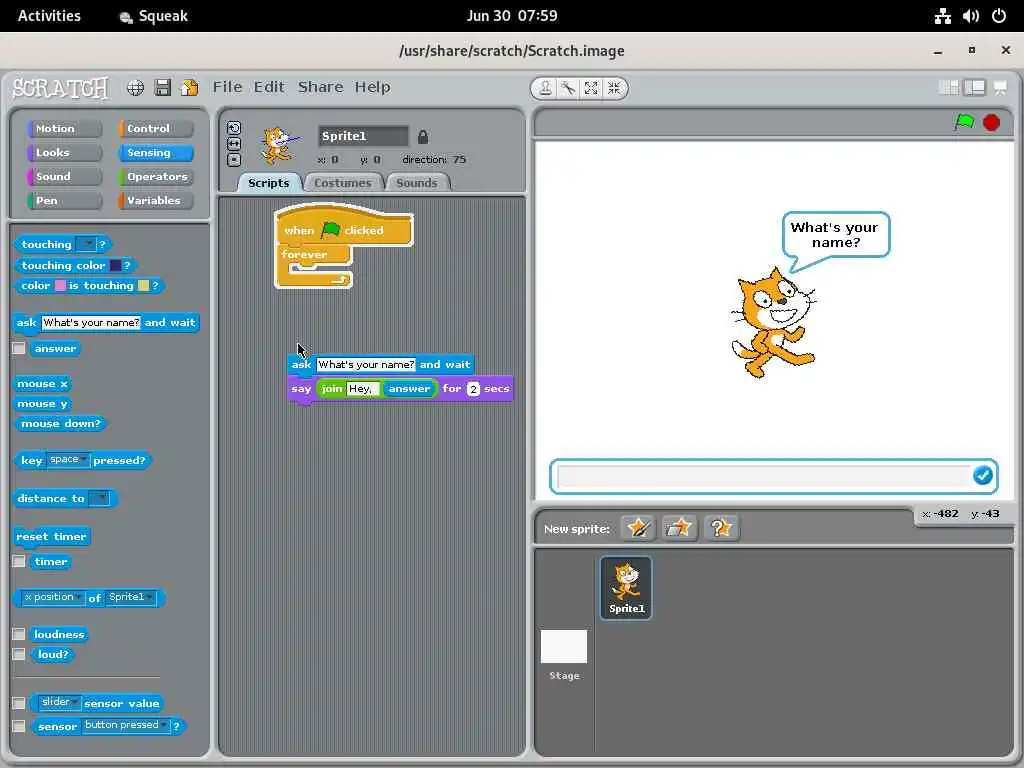Switch to the Costumes tab
Screen dimensions: 1024x768
pyautogui.click(x=343, y=183)
